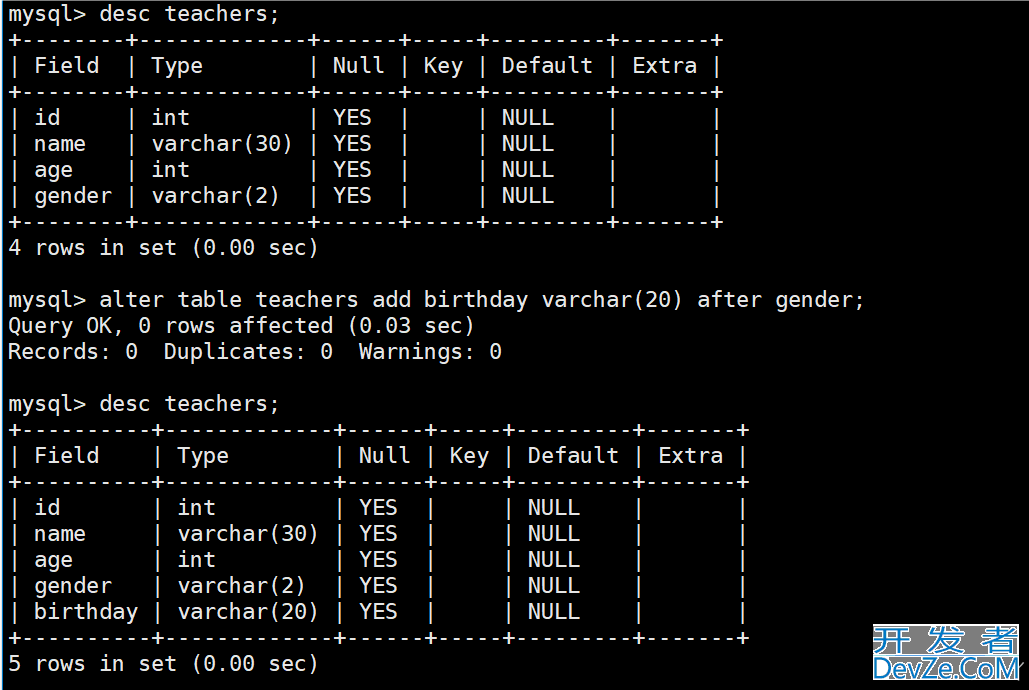Click 'varchar(30)' in the first table

[222, 143]
